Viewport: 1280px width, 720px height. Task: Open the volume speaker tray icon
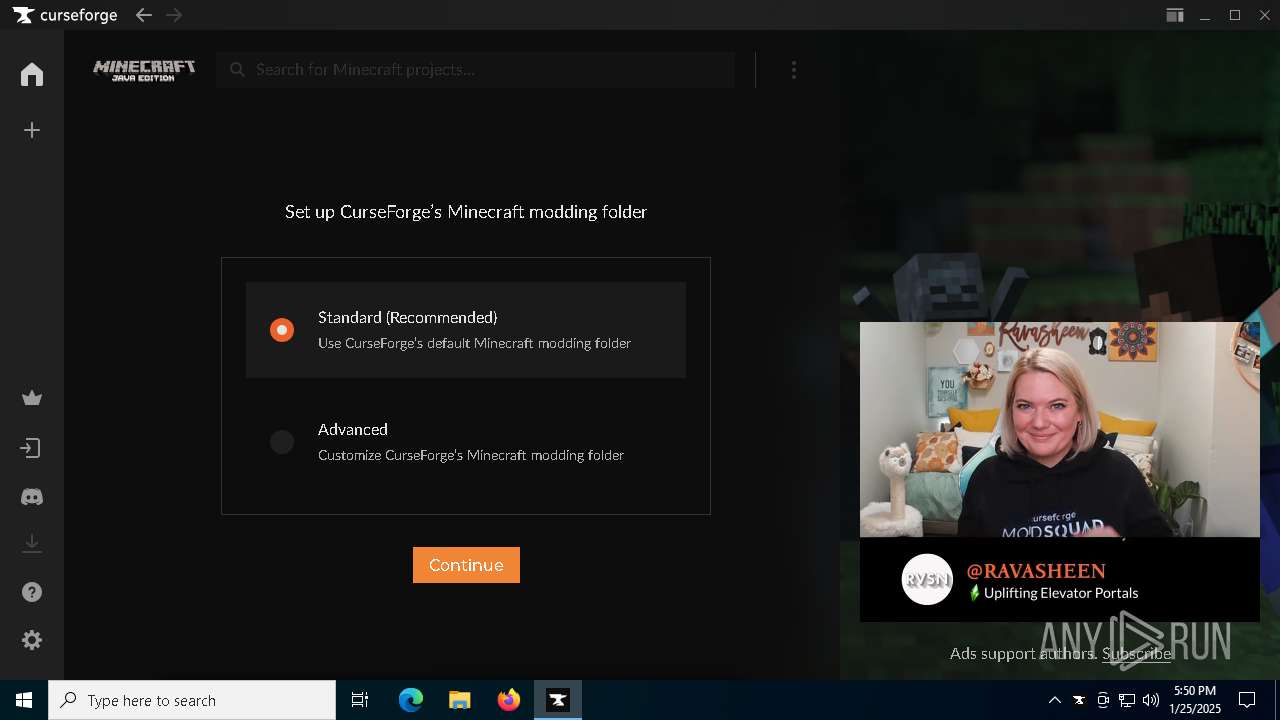tap(1151, 700)
